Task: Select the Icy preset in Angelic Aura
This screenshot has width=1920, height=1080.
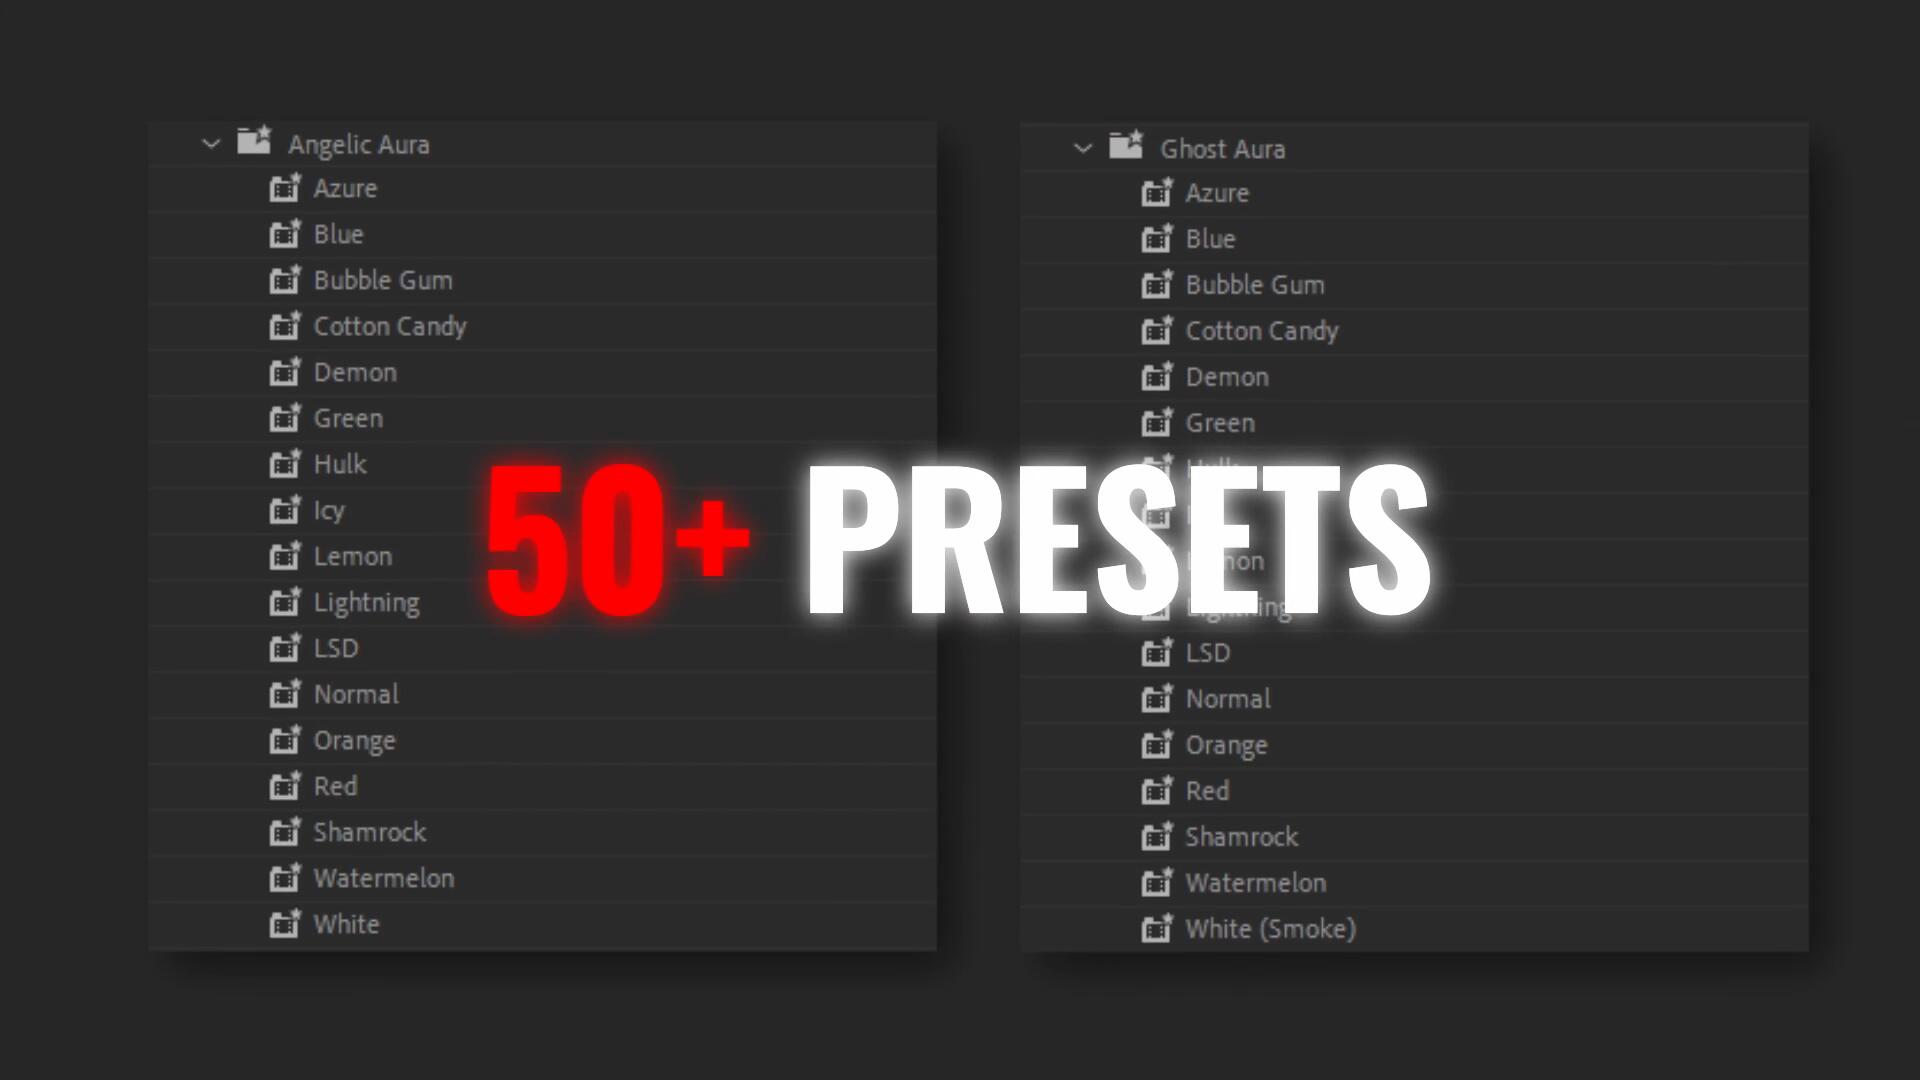Action: pos(327,510)
